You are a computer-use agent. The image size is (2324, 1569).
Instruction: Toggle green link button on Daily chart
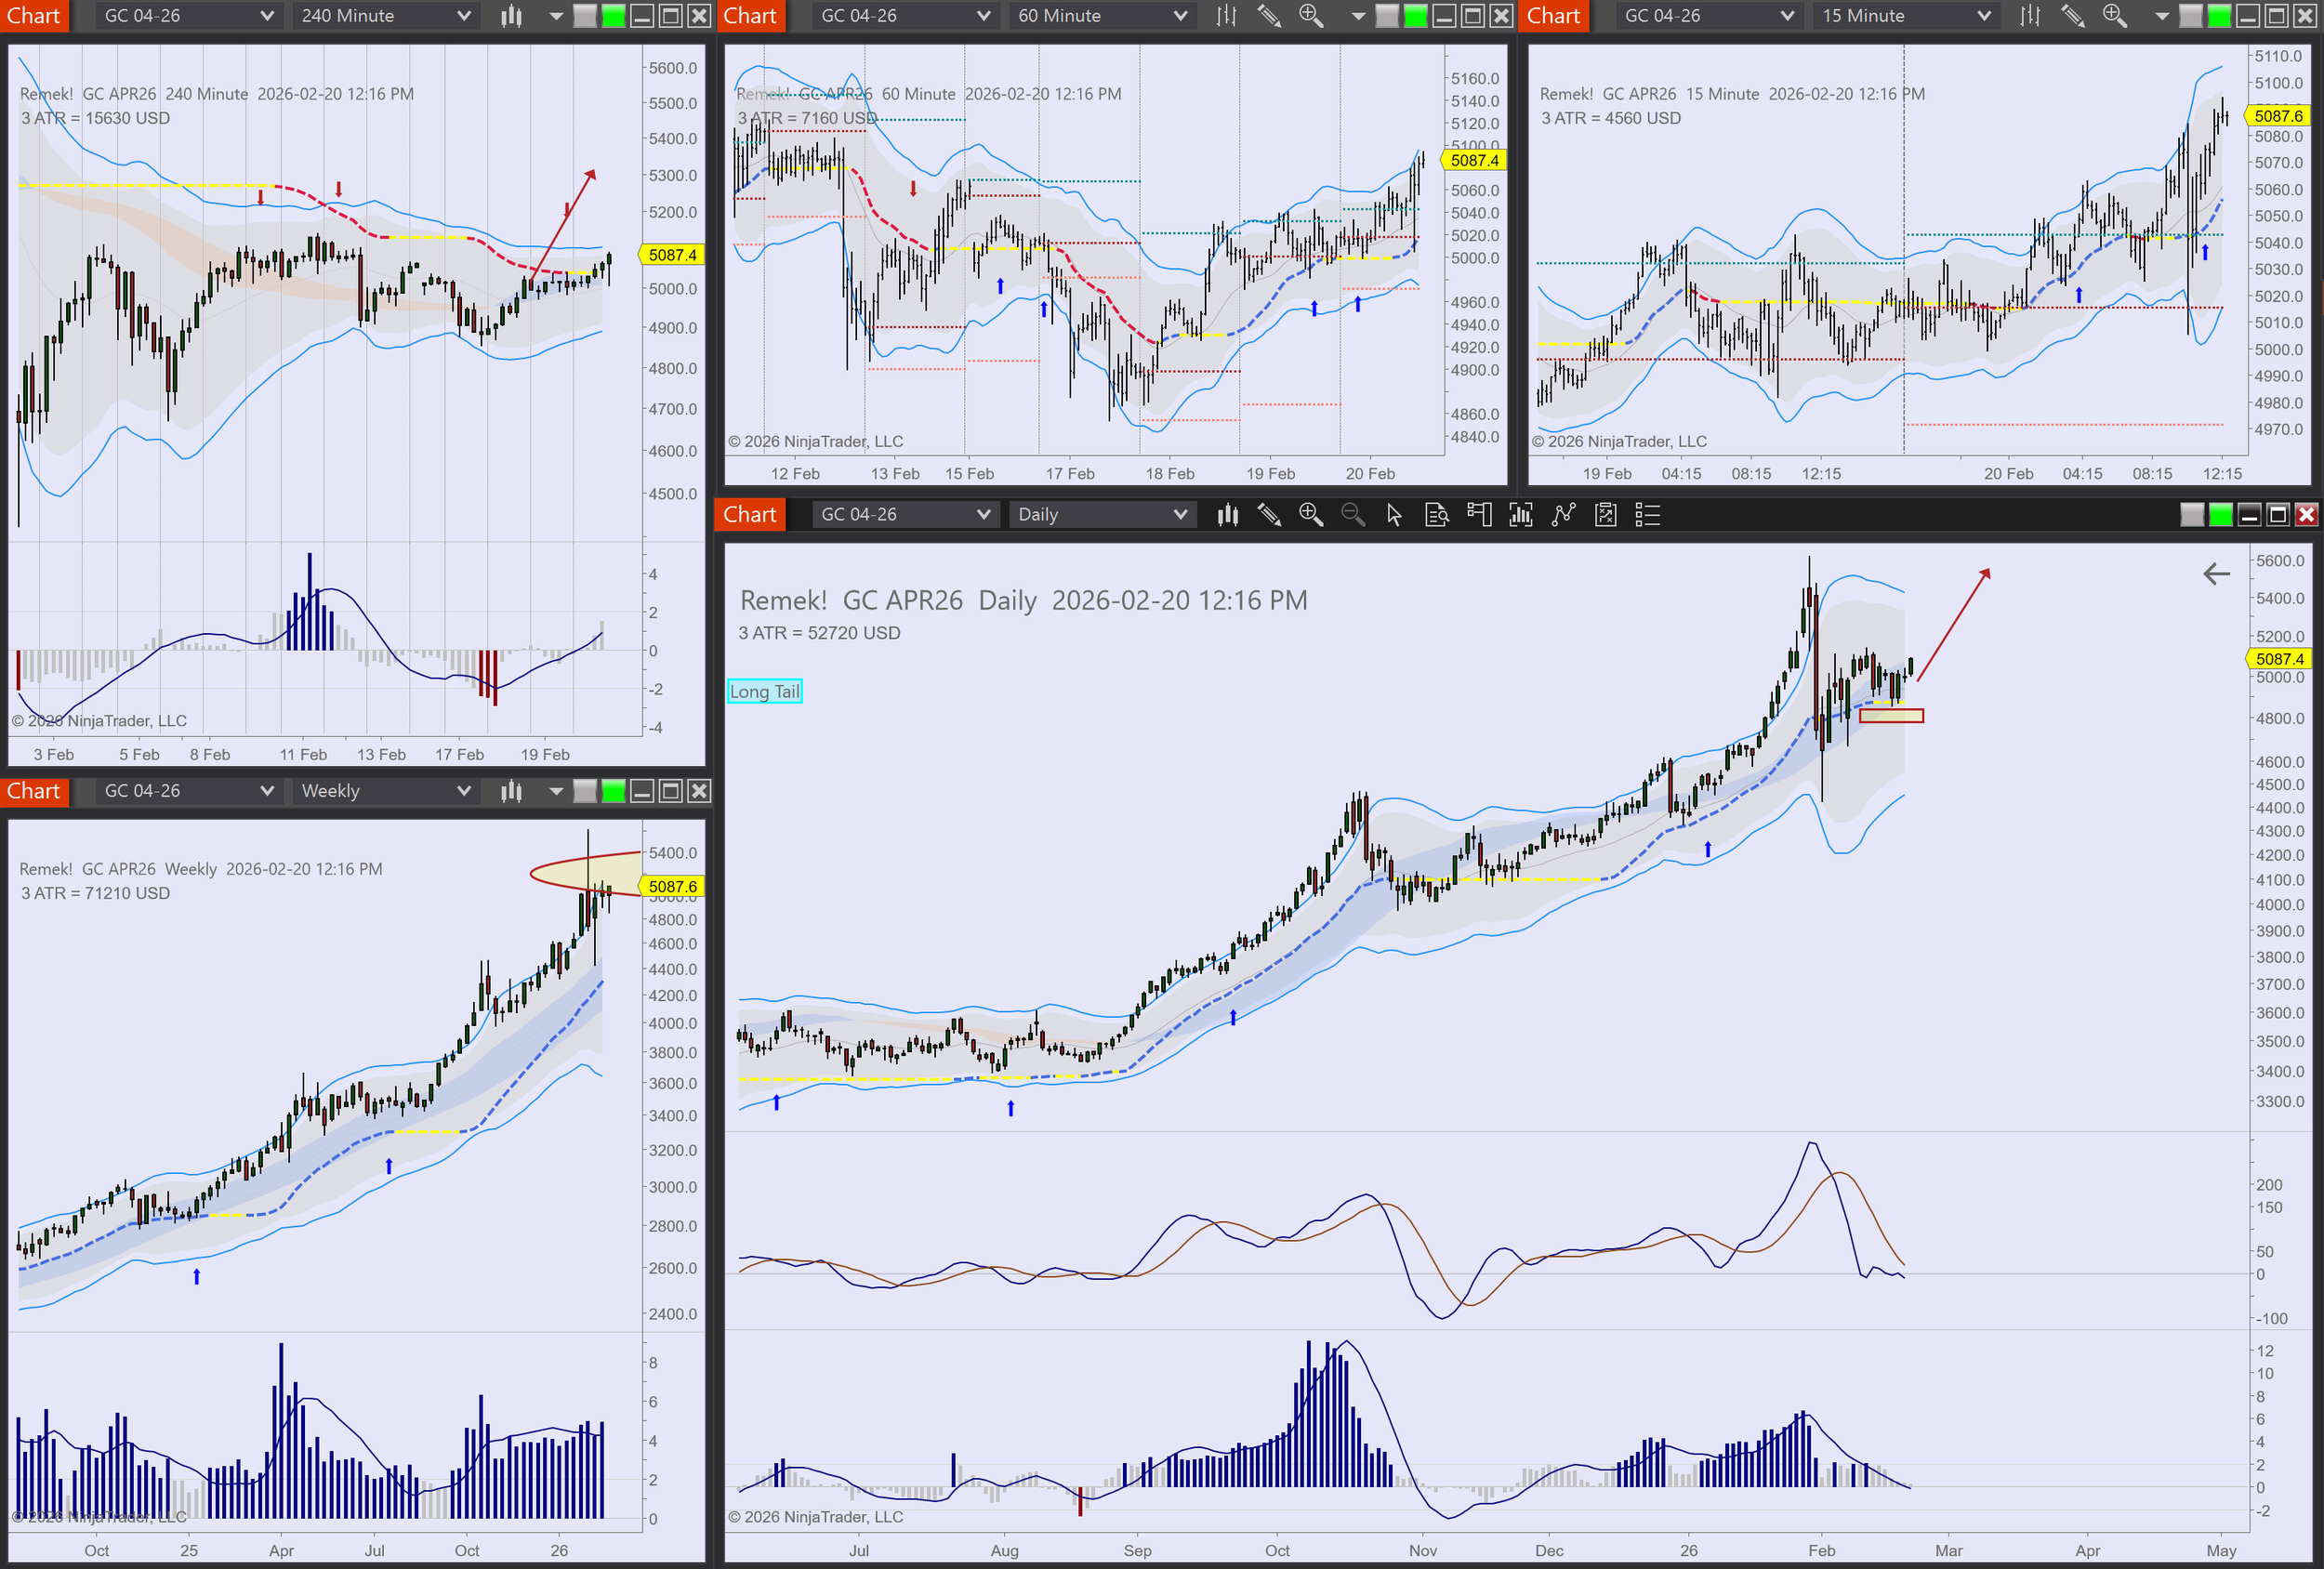2220,515
